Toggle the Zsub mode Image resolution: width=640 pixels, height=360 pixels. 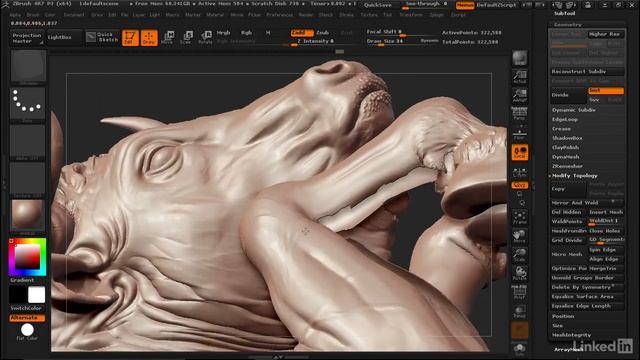pos(322,32)
